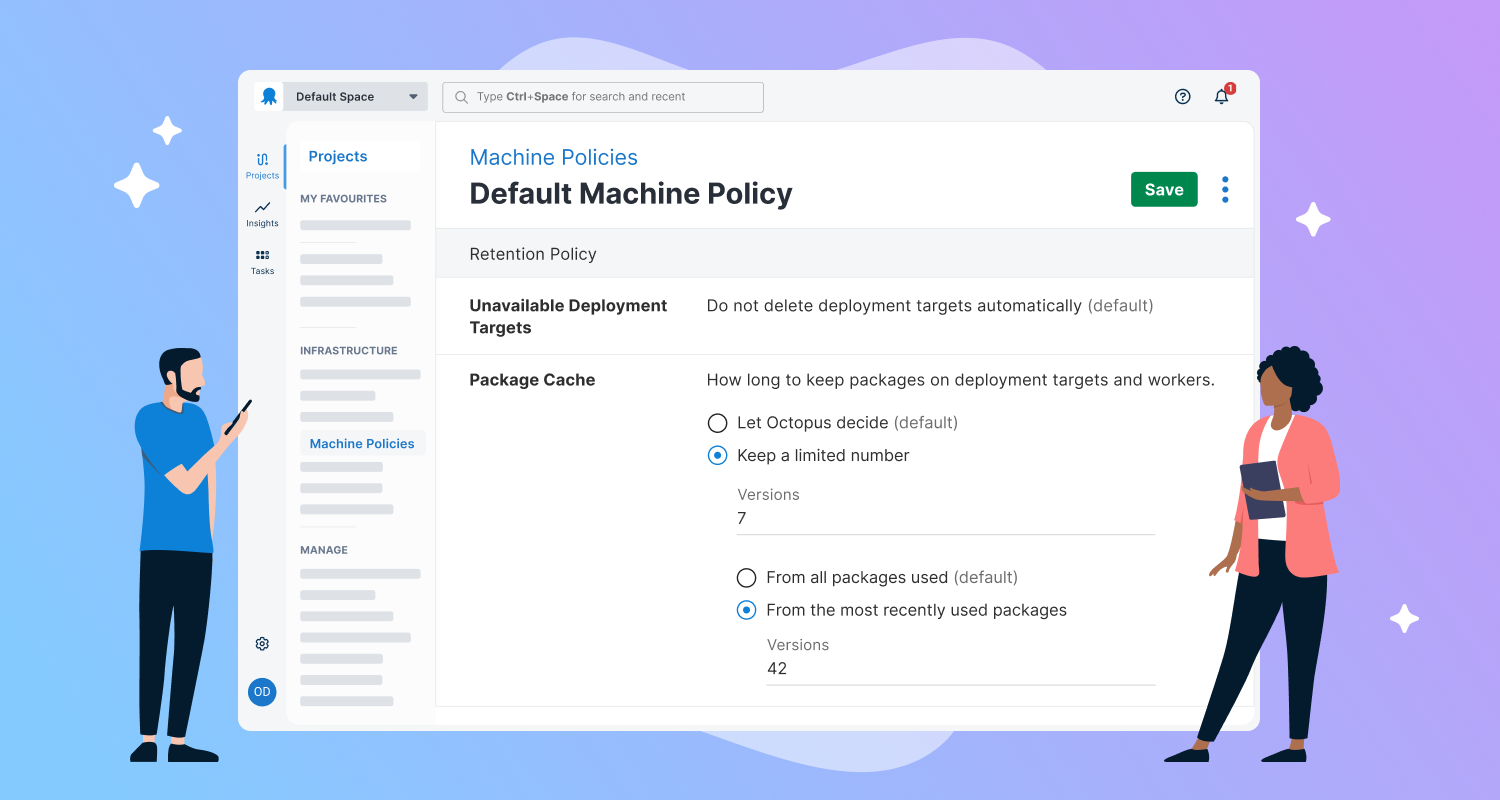Click the Versions field containing 7
Image resolution: width=1500 pixels, height=800 pixels.
[x=946, y=519]
